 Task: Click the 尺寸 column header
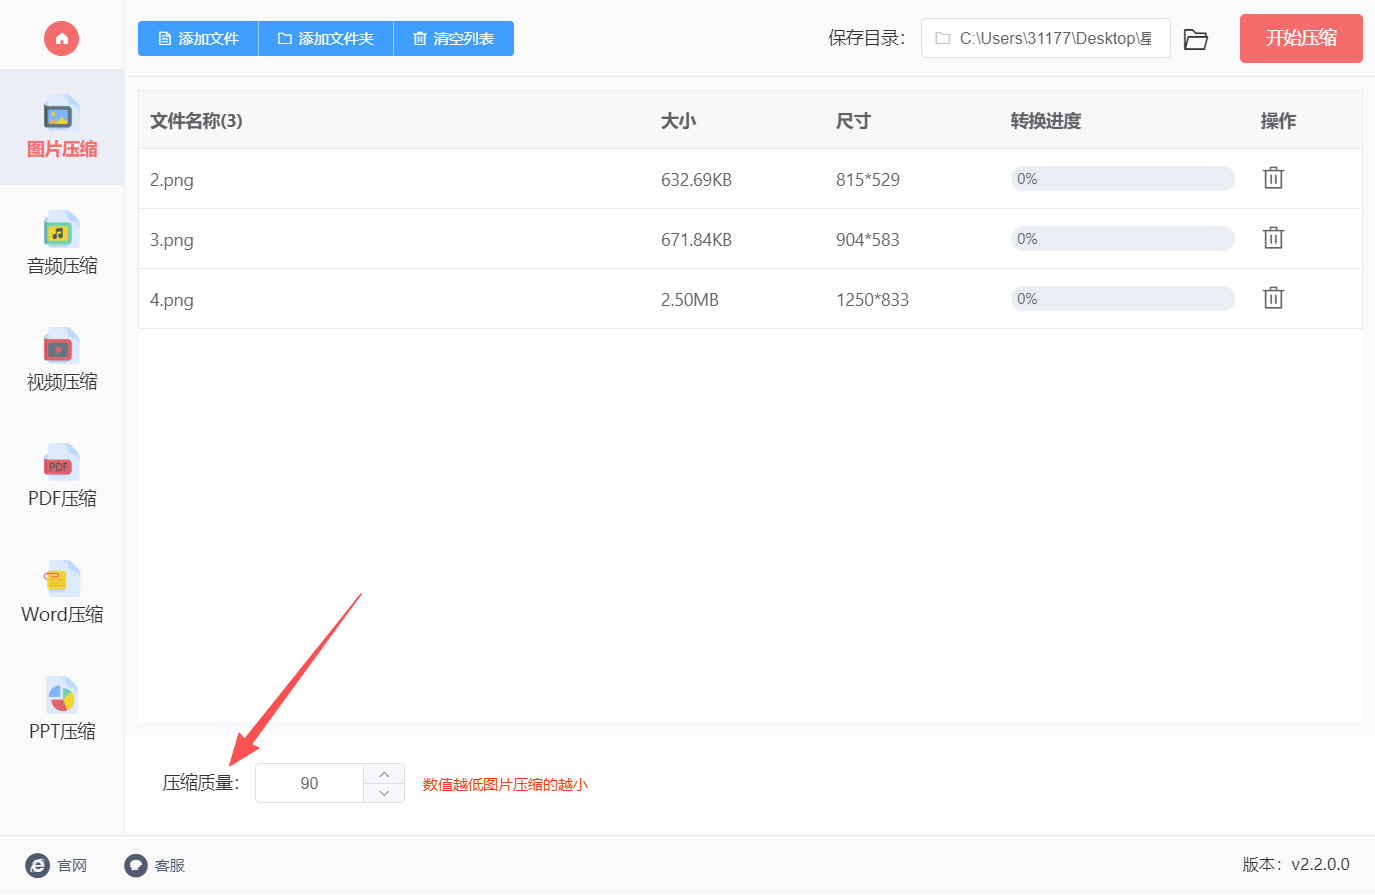pyautogui.click(x=853, y=121)
